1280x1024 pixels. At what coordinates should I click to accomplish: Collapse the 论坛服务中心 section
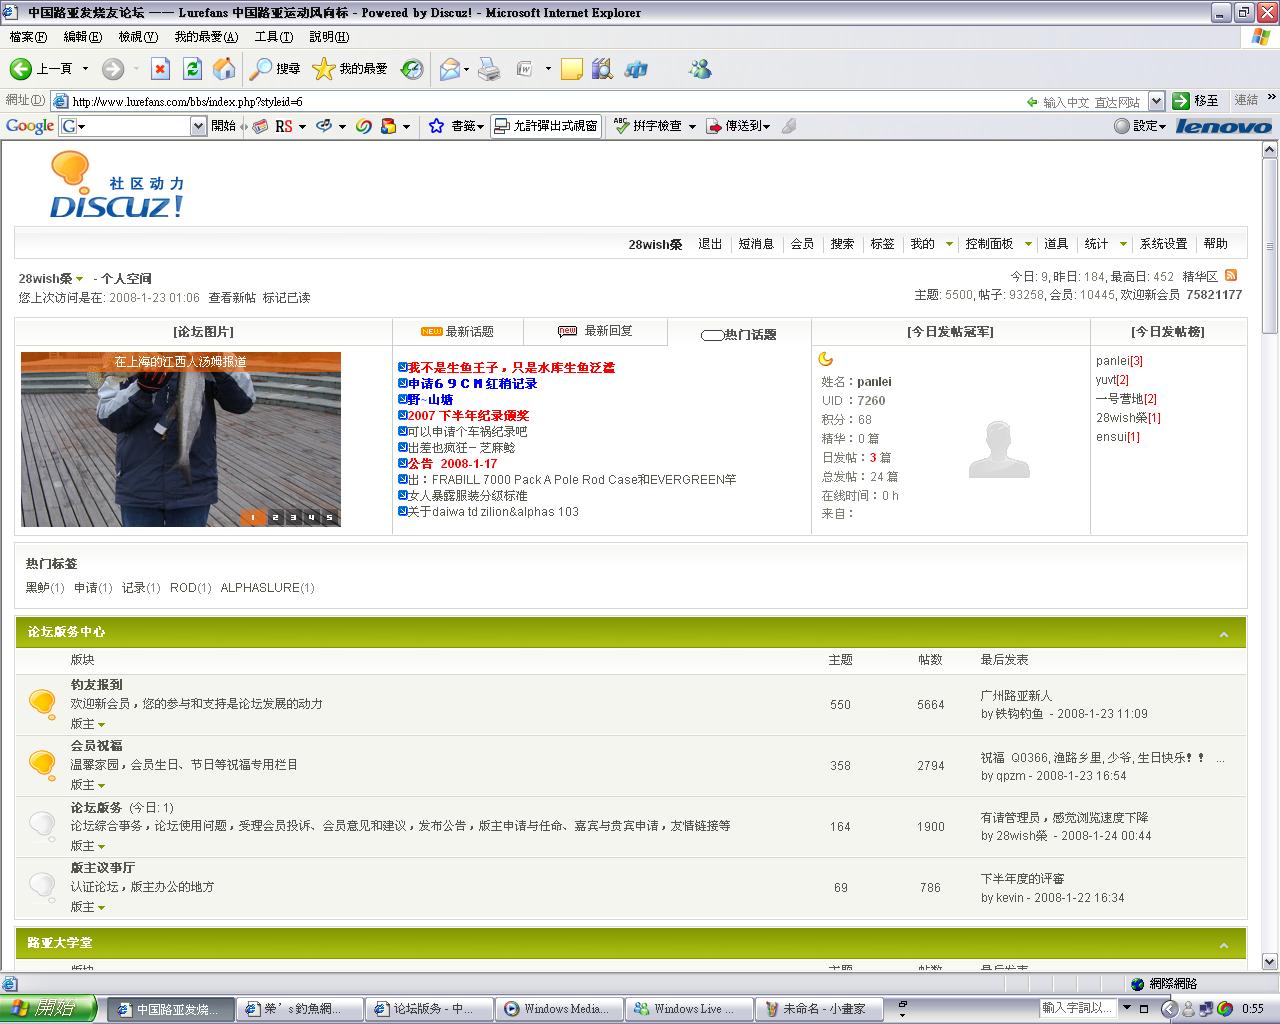[x=1224, y=635]
